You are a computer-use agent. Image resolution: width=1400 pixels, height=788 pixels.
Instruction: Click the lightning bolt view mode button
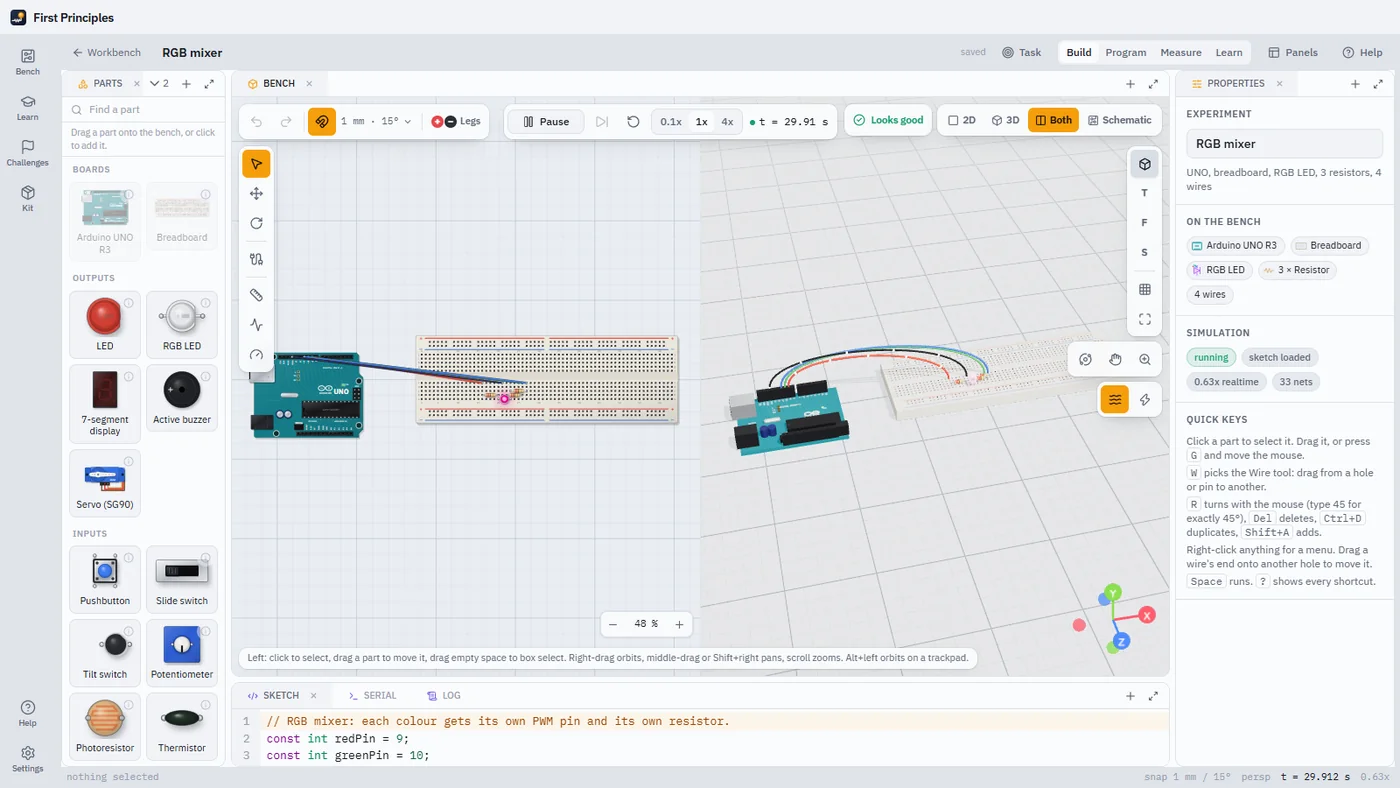click(1145, 399)
